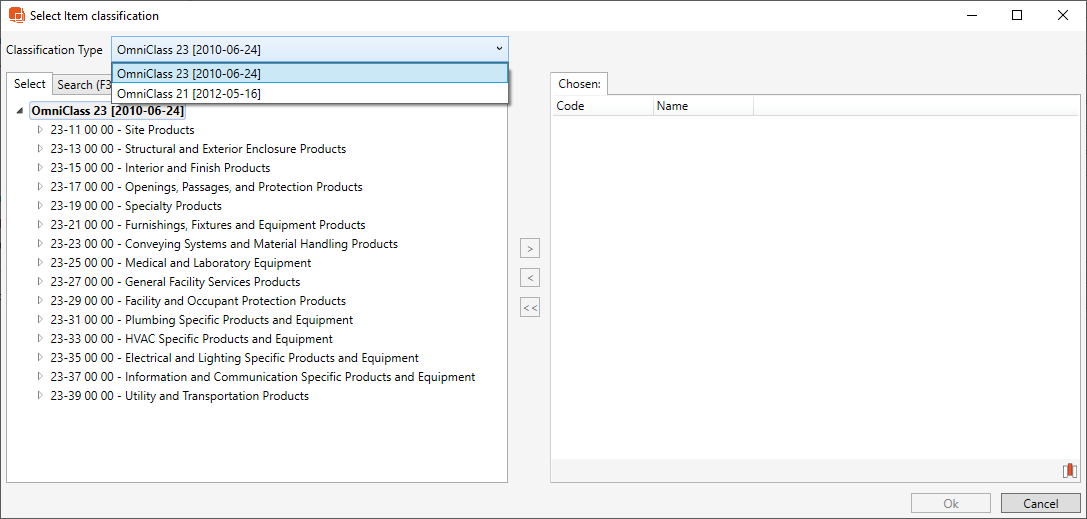Pick OmniClass 23 [2010-06-24] option in list
This screenshot has width=1087, height=519.
coord(189,73)
